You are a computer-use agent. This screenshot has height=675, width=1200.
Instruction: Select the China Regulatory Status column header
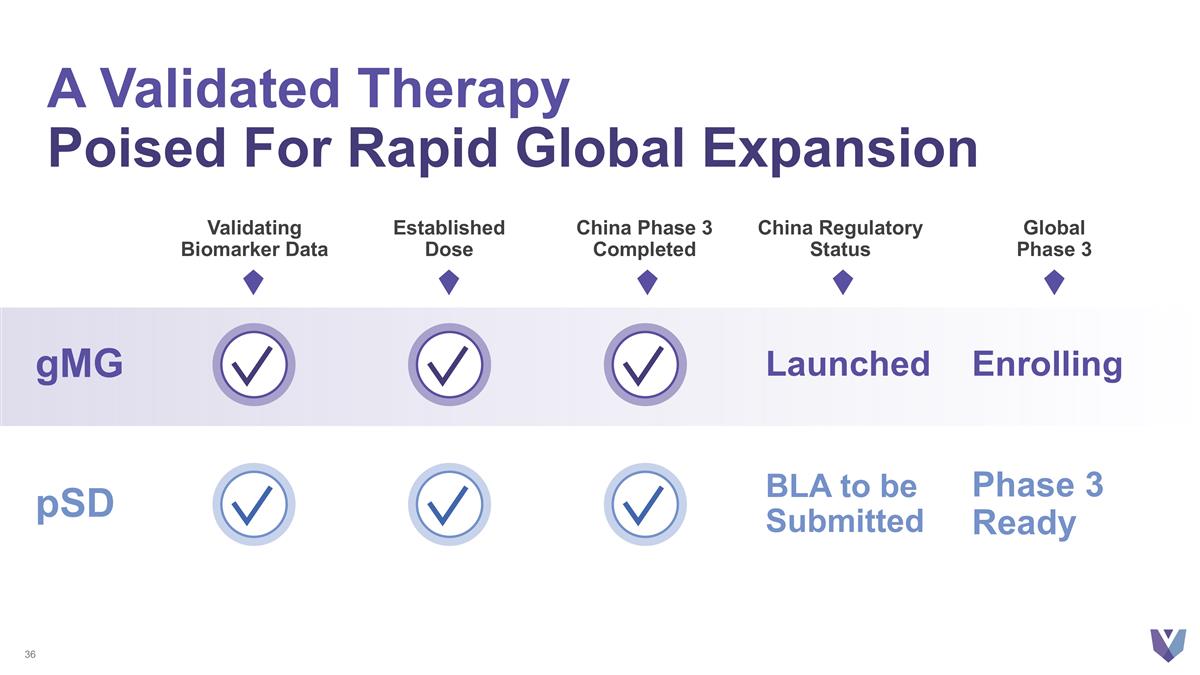coord(840,239)
